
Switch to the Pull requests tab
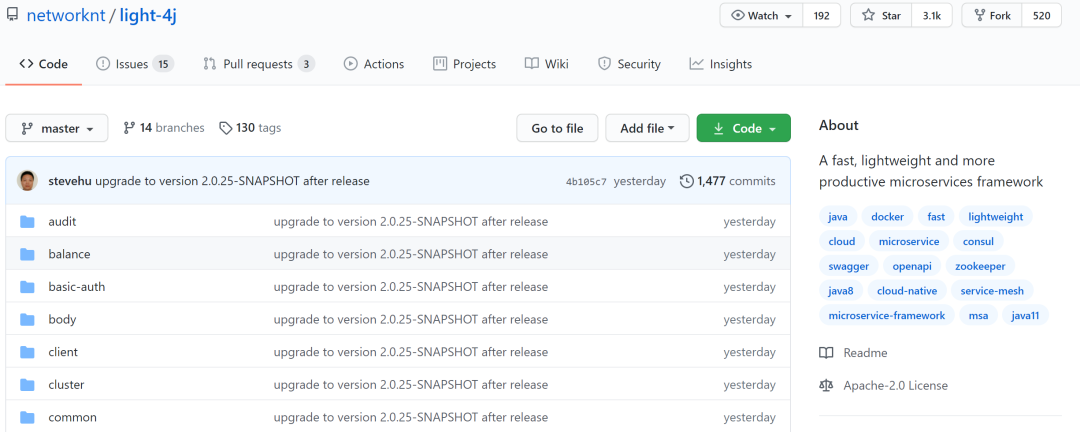point(259,64)
